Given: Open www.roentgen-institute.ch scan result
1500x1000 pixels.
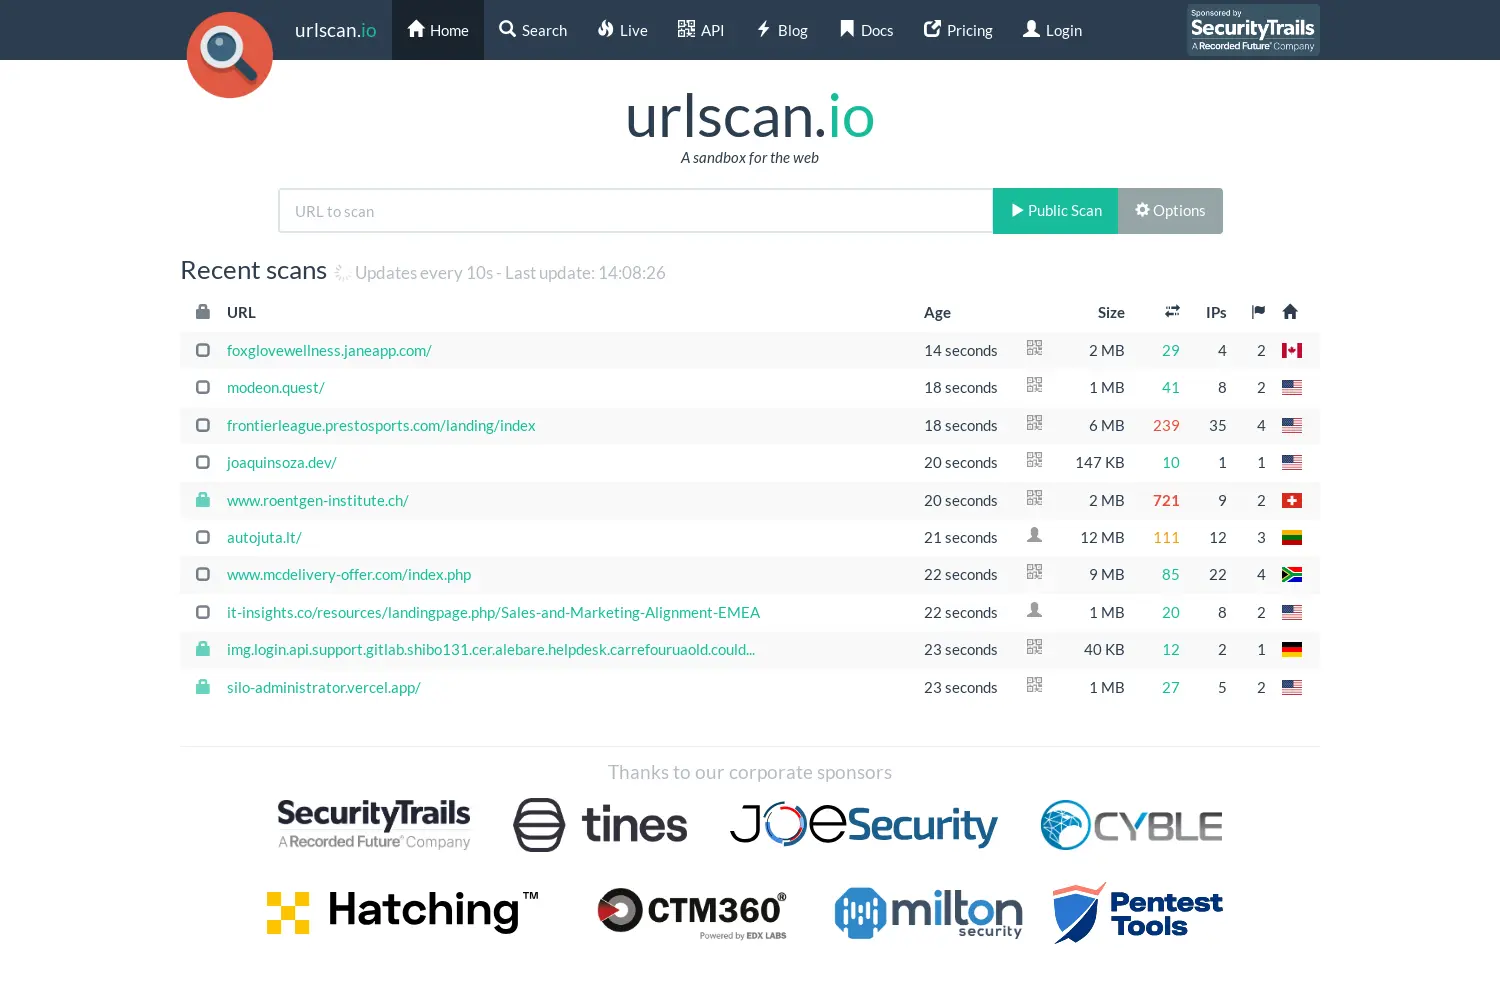Looking at the screenshot, I should pyautogui.click(x=317, y=500).
